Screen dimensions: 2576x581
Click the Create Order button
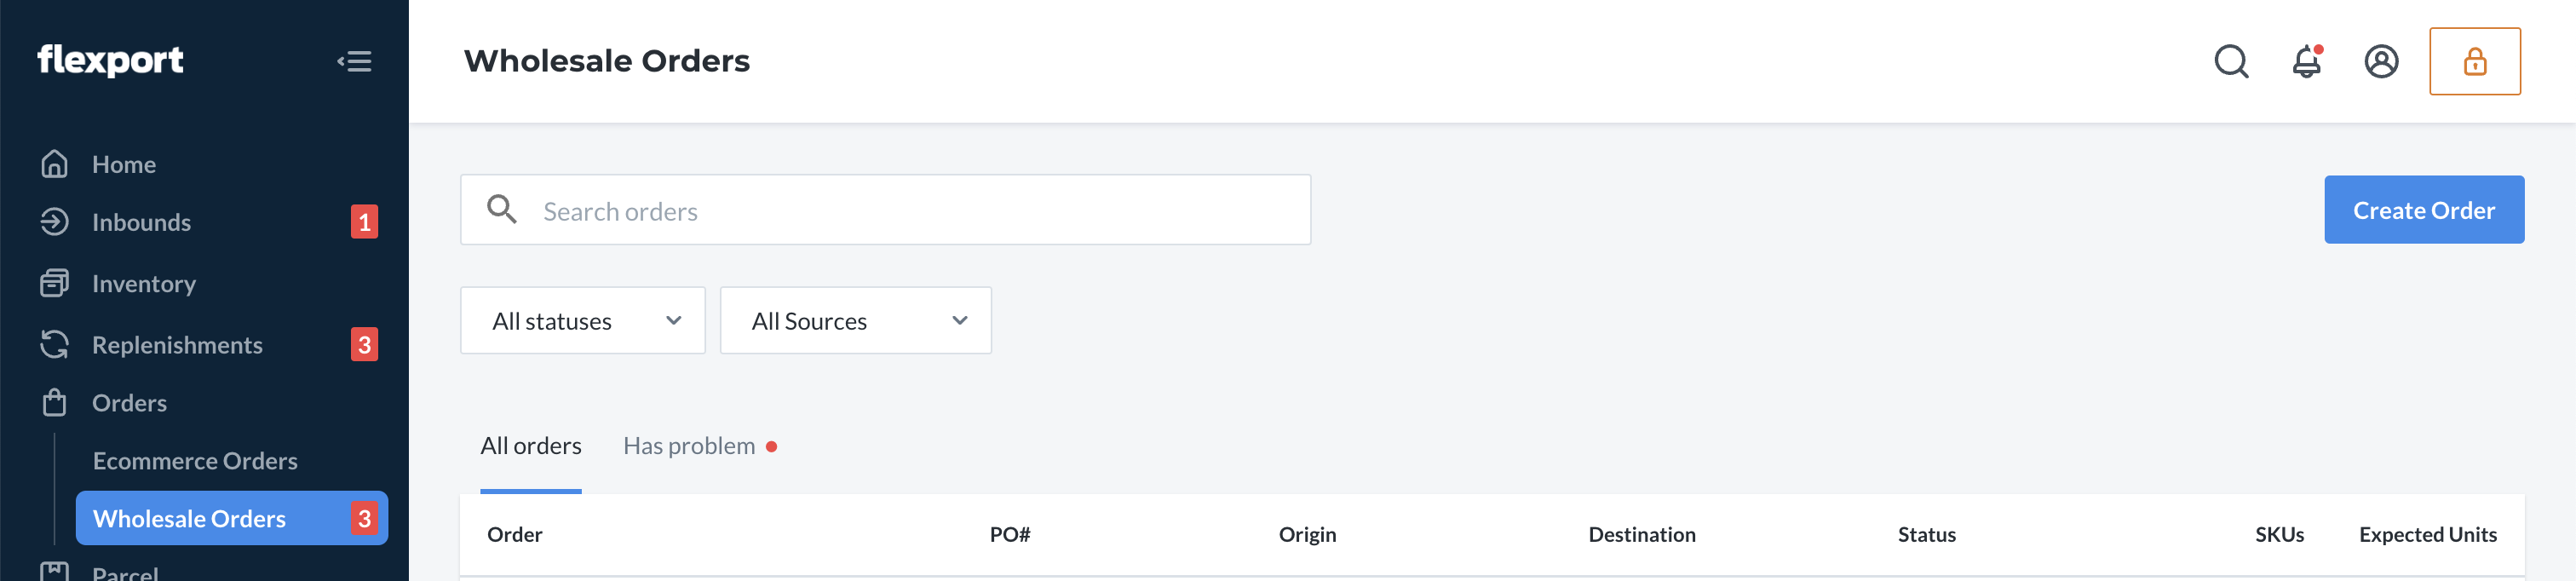coord(2424,210)
